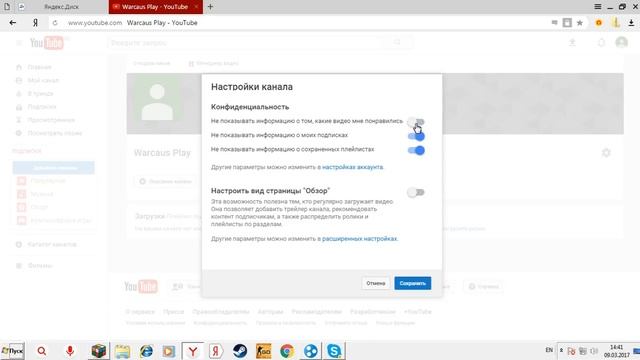This screenshot has height=360, width=640.
Task: Select the Warcaus Play - YouTube tab
Action: tap(154, 7)
